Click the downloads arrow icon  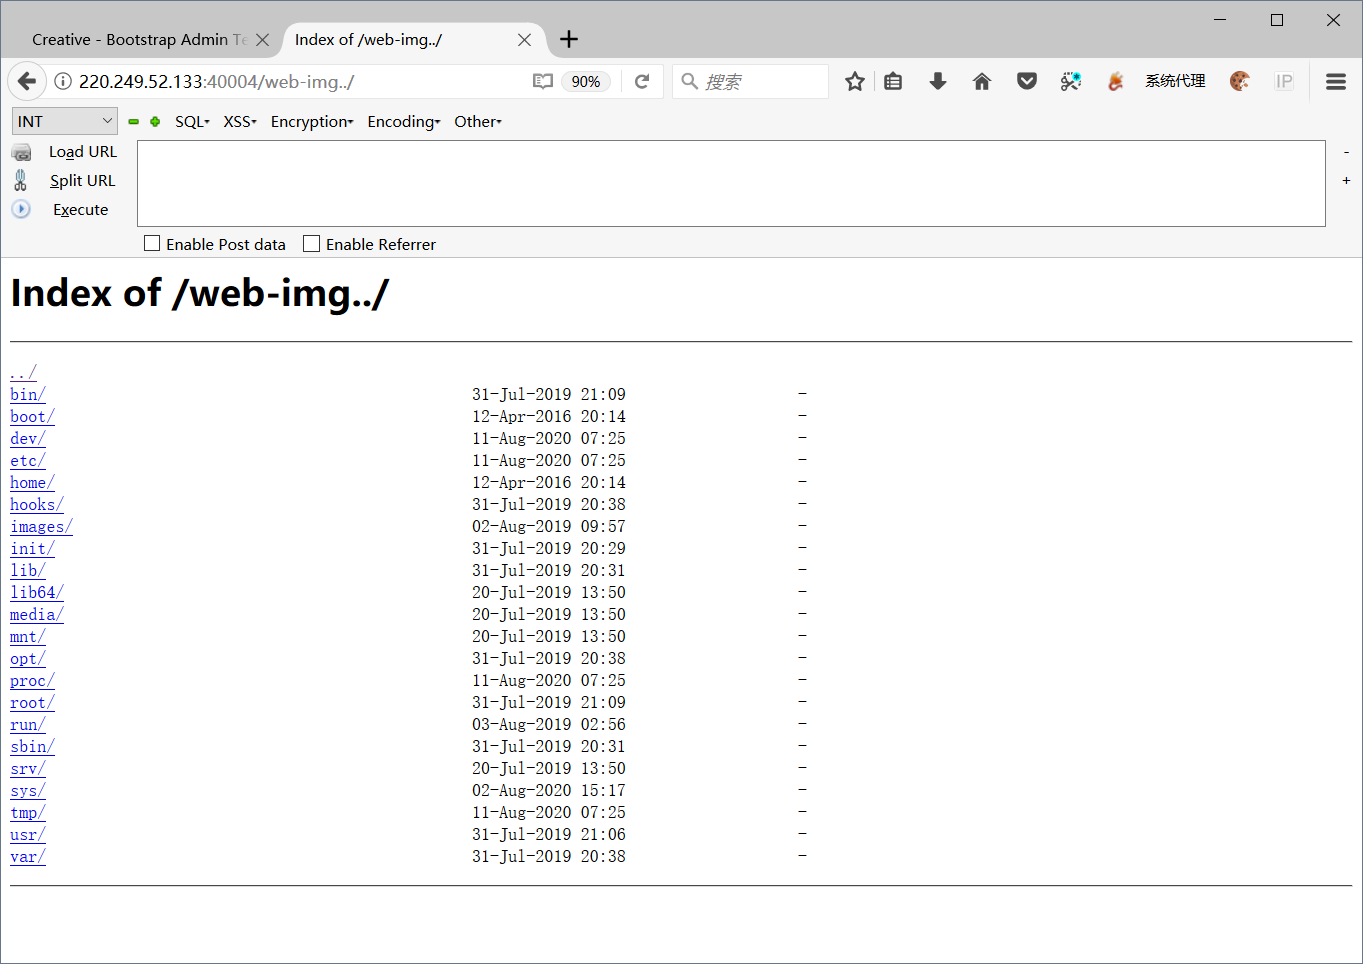click(x=937, y=82)
